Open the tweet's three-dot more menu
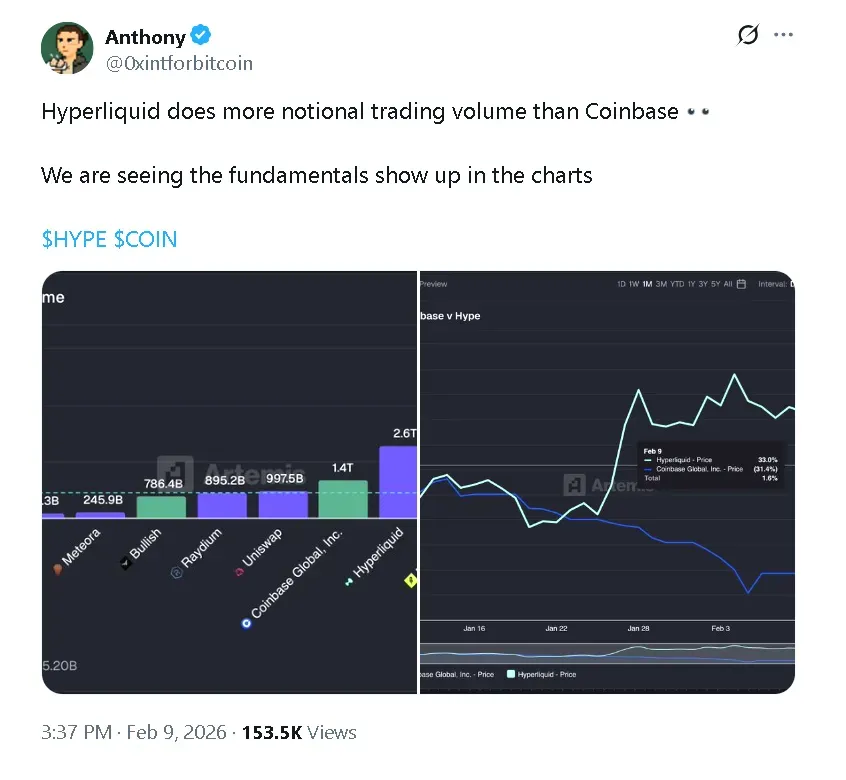This screenshot has width=846, height=780. tap(783, 36)
